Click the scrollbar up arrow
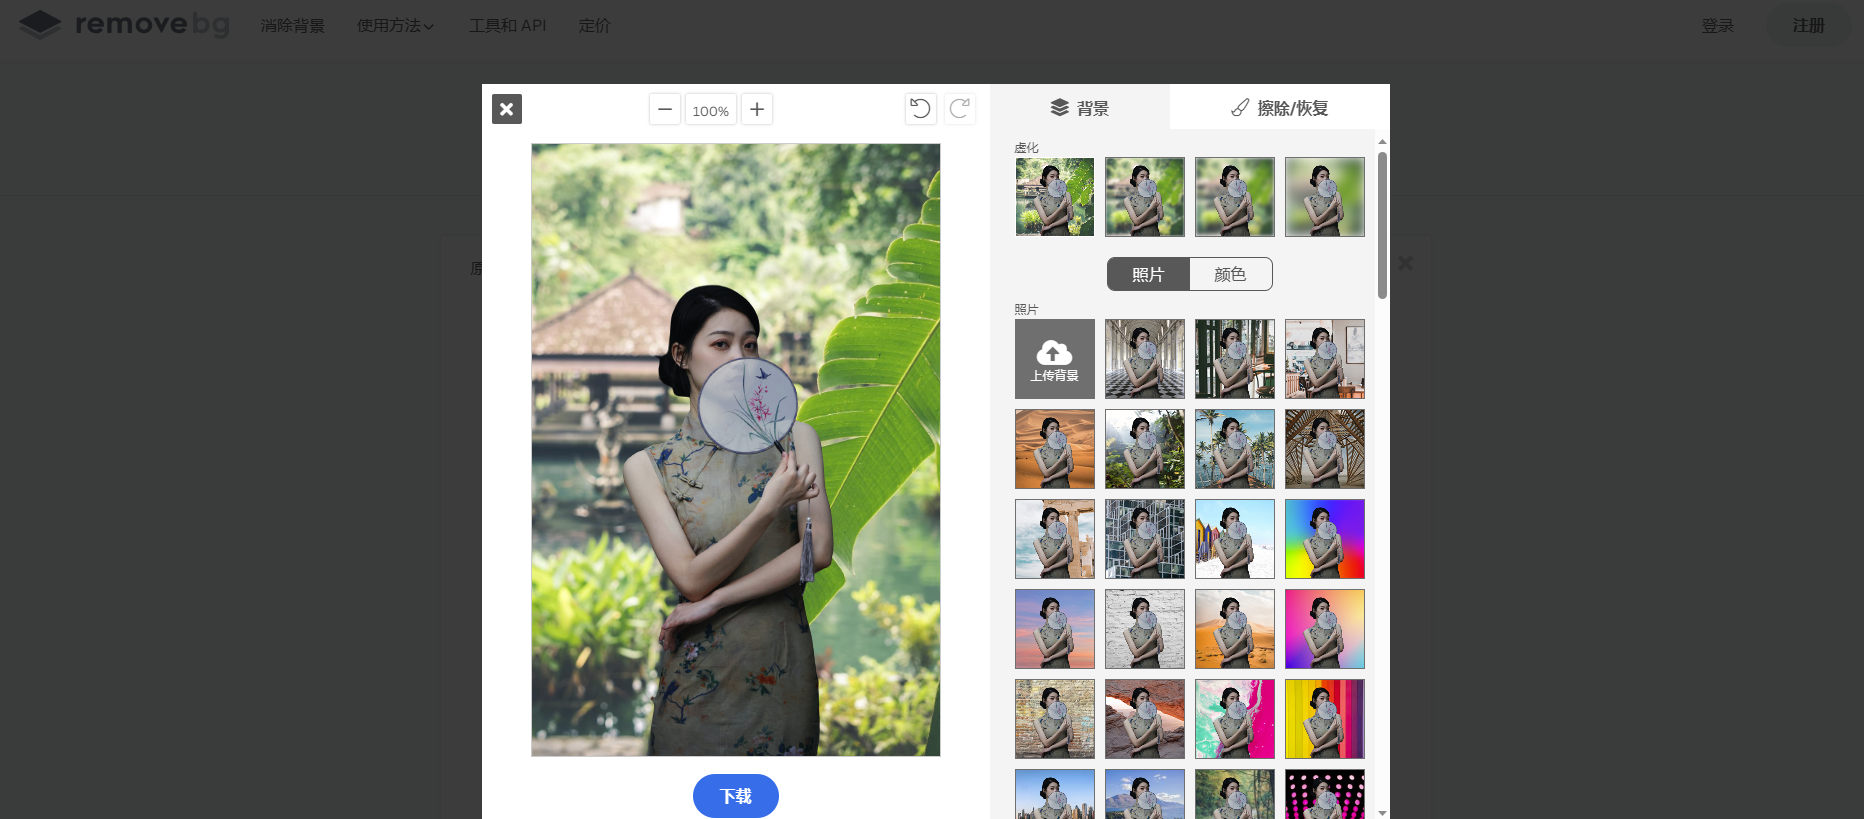Screen dimensions: 1864x819 pyautogui.click(x=1382, y=142)
